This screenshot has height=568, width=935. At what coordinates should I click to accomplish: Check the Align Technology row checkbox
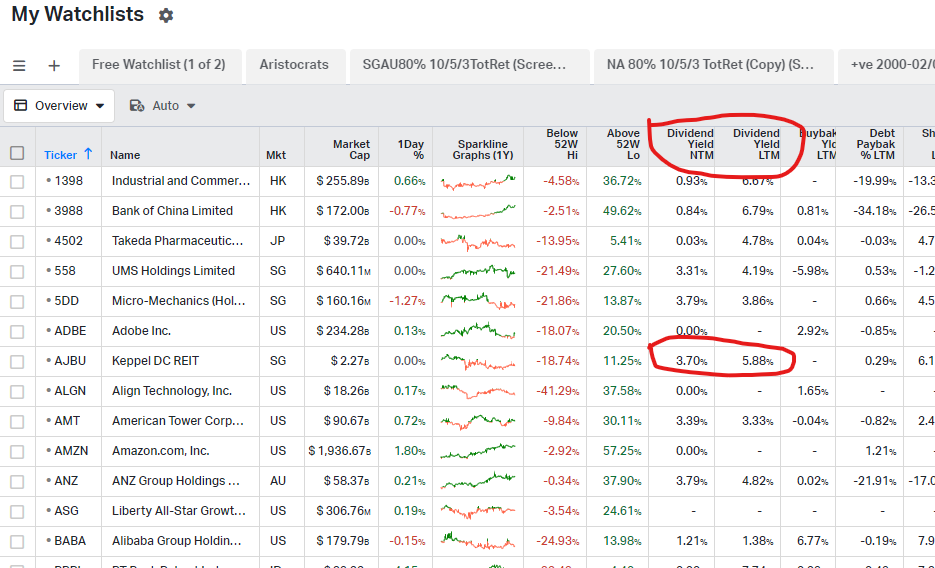pos(17,392)
